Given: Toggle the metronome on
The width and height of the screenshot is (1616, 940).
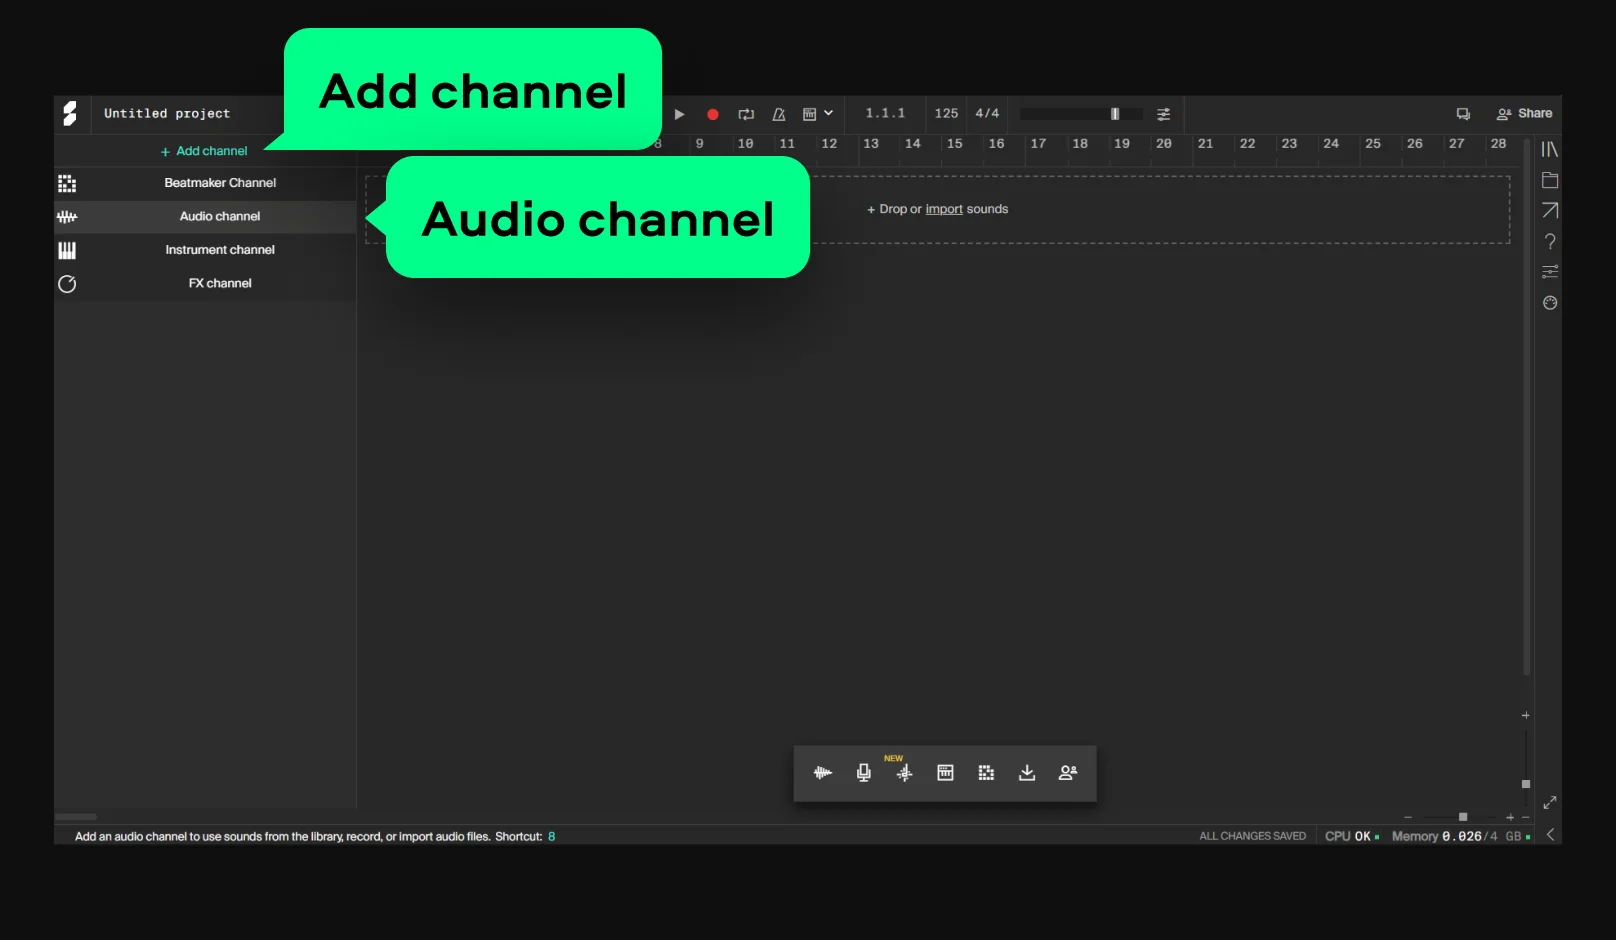Looking at the screenshot, I should coord(779,115).
